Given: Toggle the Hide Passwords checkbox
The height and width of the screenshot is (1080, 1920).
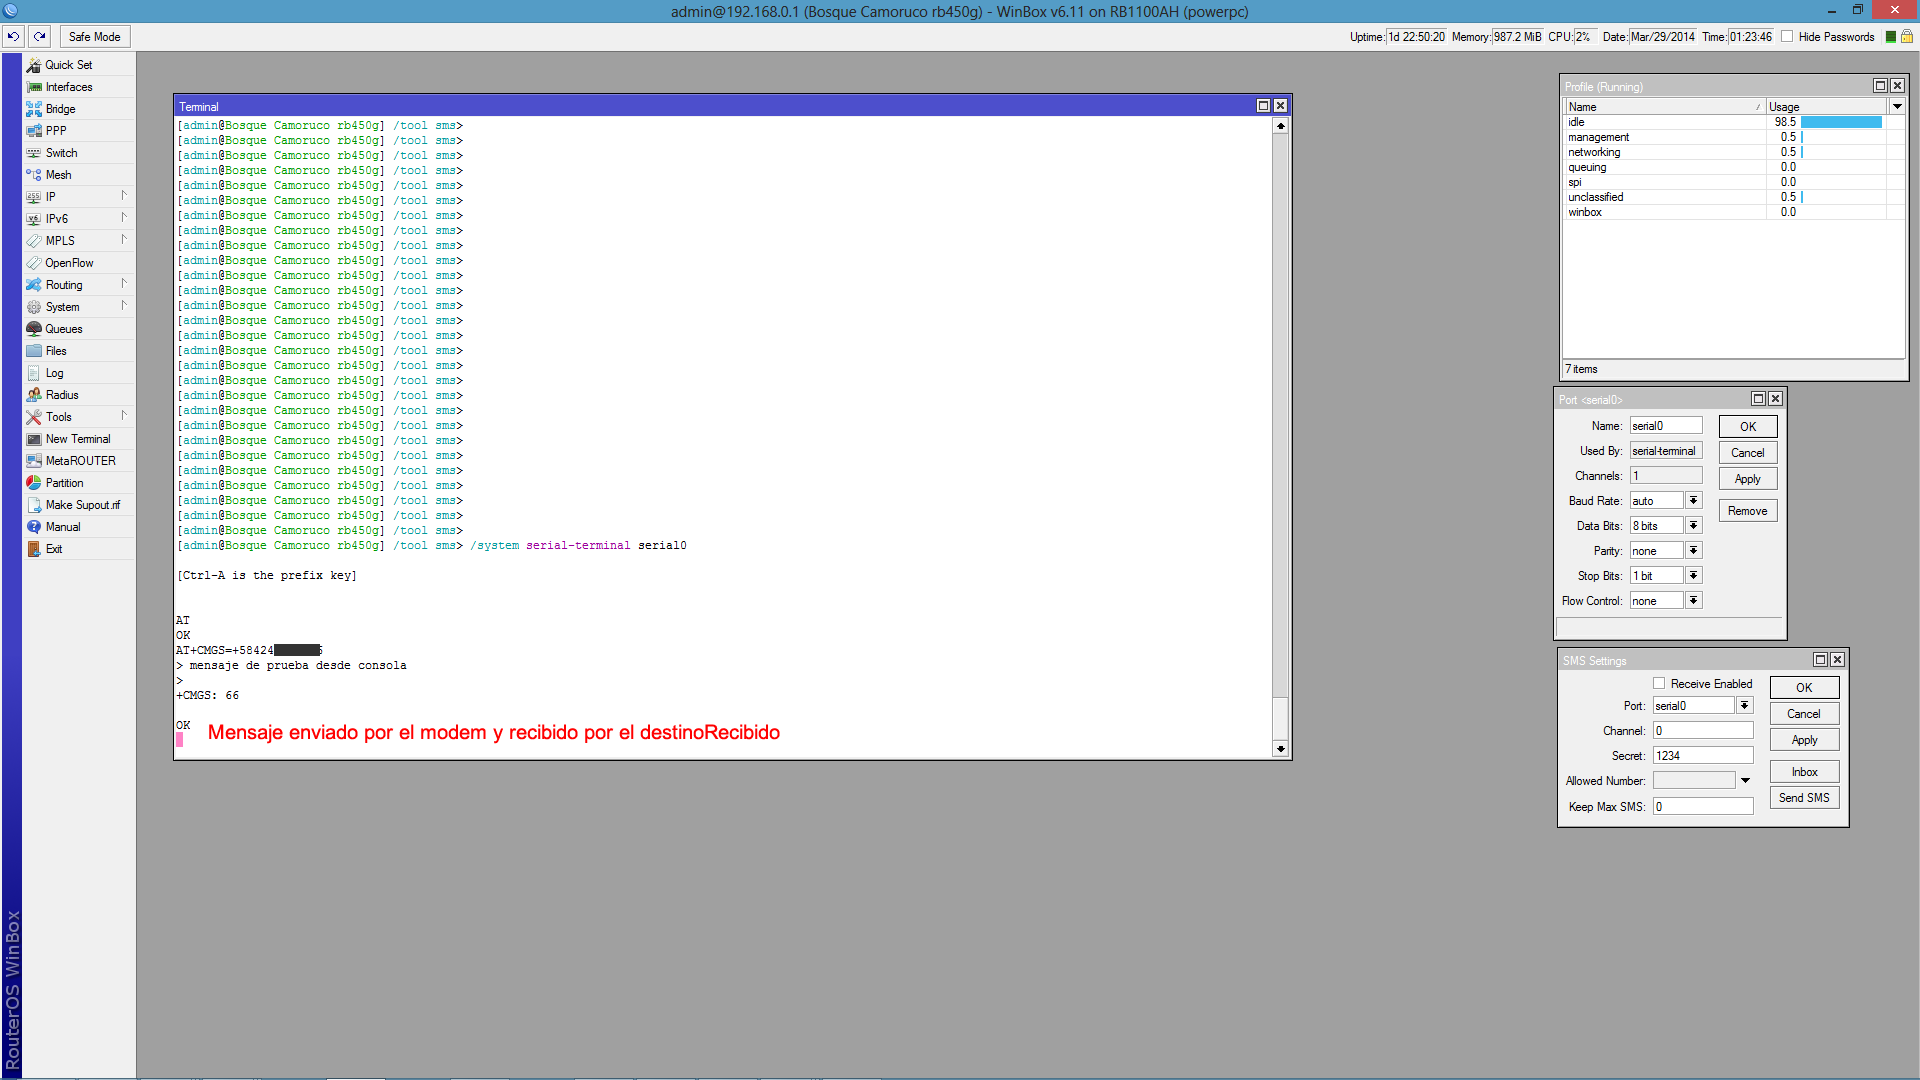Looking at the screenshot, I should point(1787,37).
